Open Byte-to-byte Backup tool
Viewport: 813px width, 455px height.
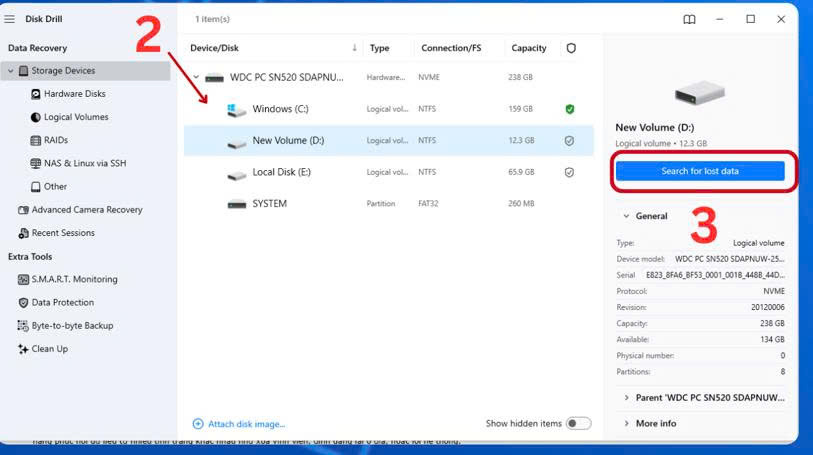73,326
